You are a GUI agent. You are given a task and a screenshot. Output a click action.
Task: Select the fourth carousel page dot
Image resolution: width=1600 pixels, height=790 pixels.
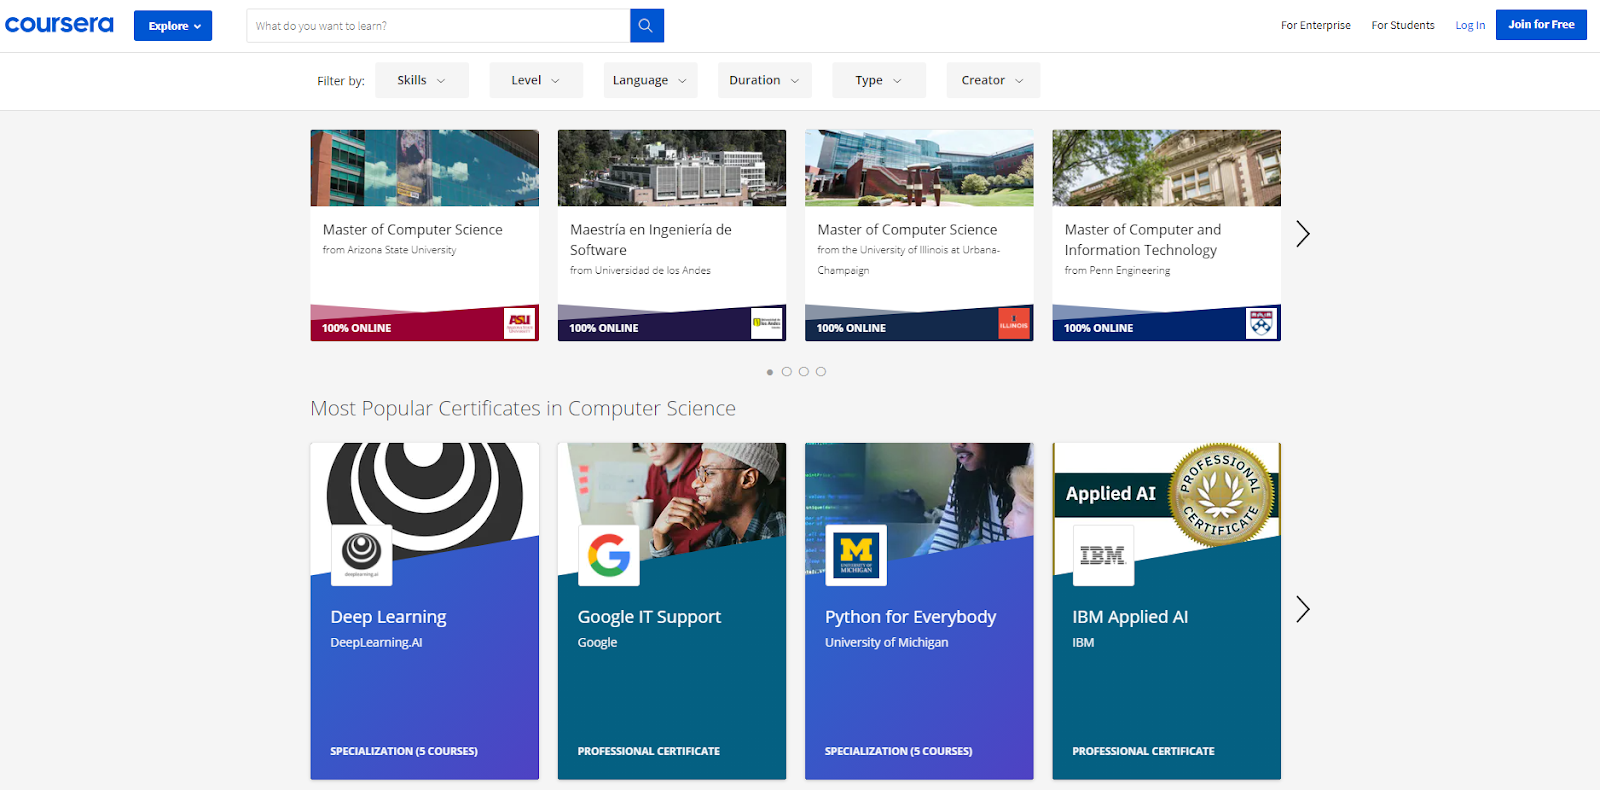click(x=821, y=372)
